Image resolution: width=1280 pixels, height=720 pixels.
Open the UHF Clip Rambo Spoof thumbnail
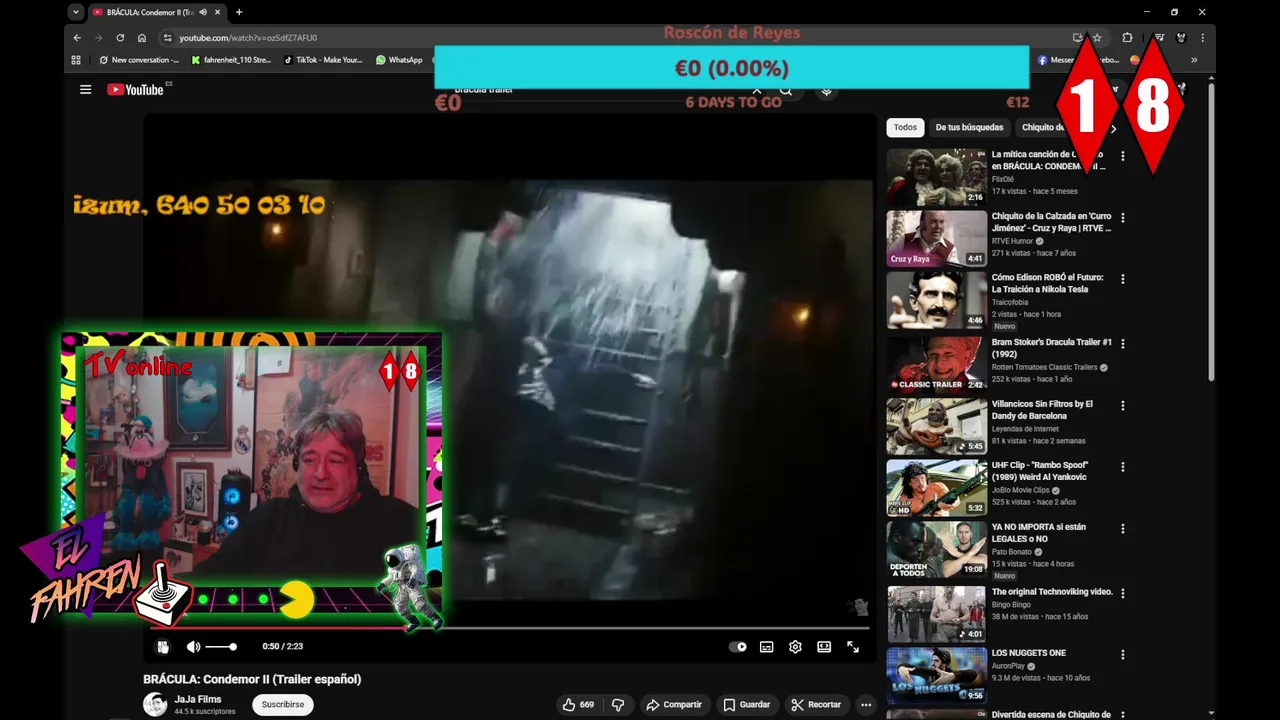click(x=937, y=488)
